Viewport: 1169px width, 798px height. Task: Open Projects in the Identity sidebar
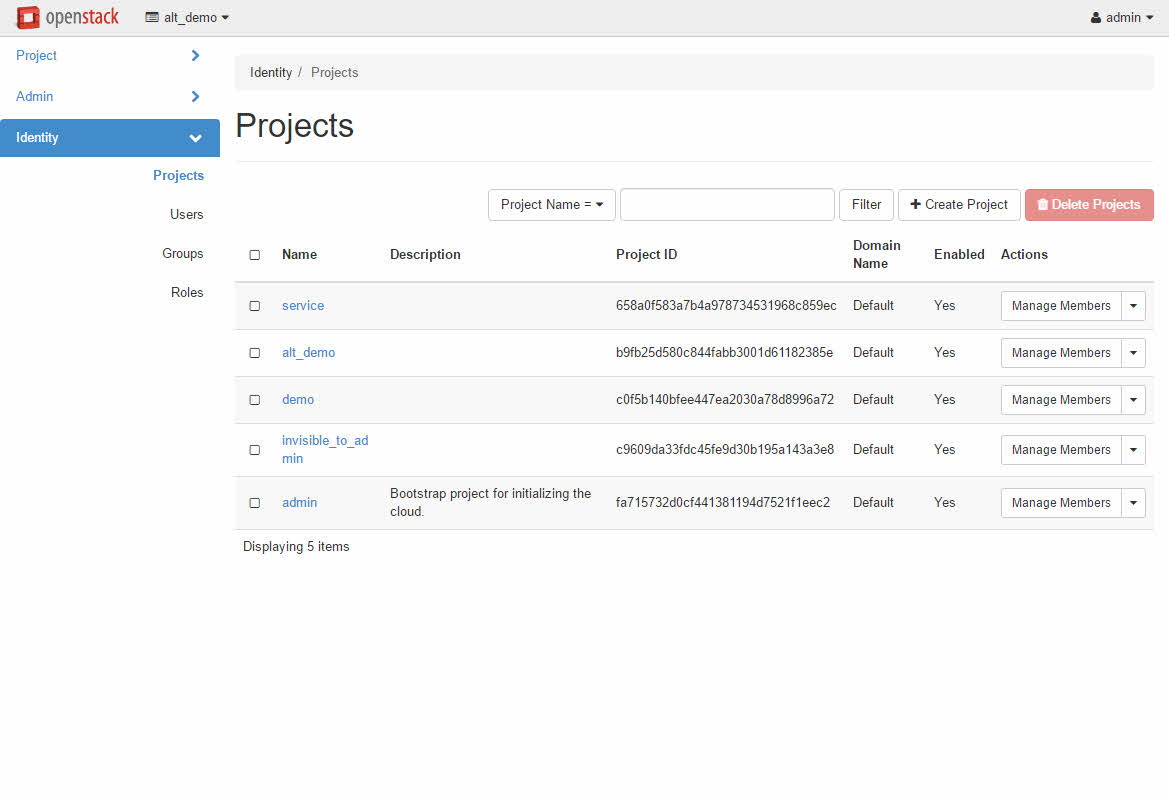click(x=178, y=175)
